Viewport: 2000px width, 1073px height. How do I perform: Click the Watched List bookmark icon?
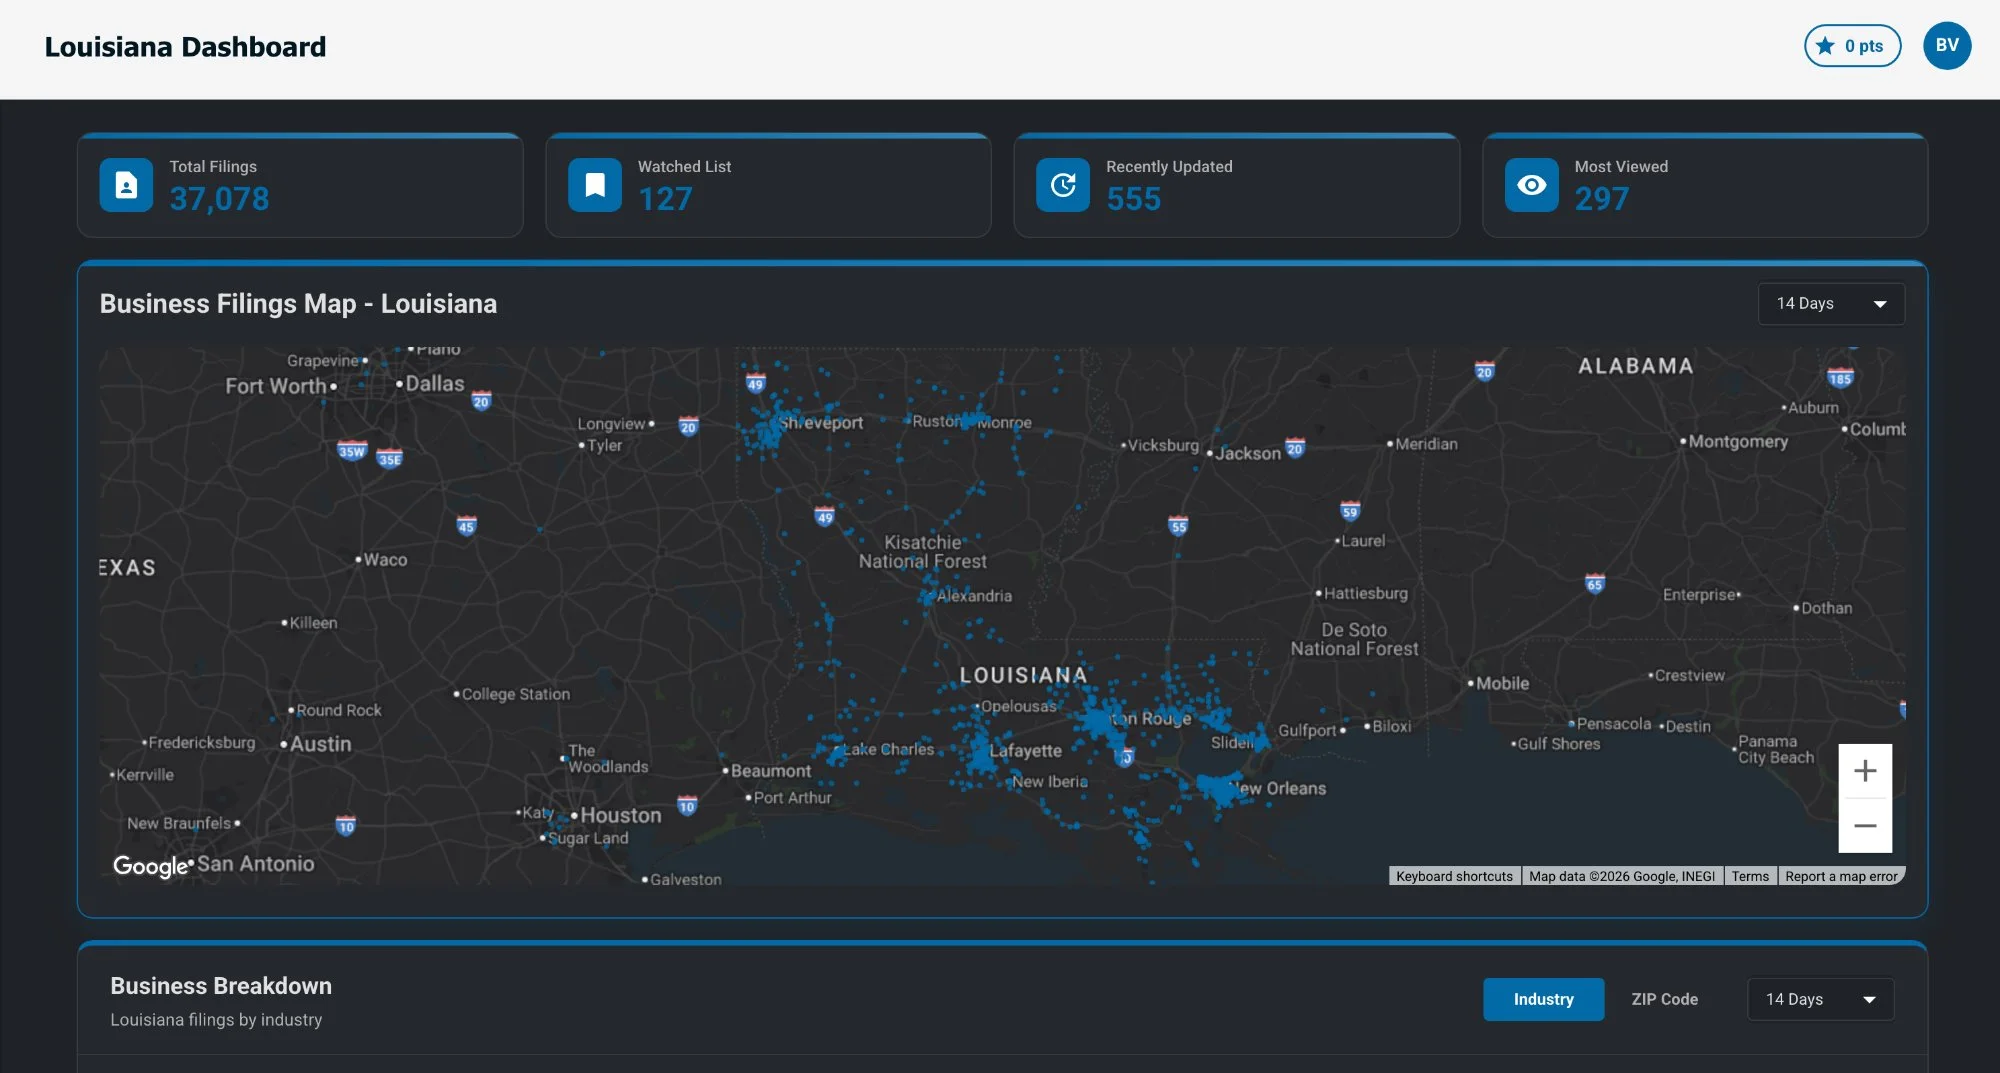(595, 185)
